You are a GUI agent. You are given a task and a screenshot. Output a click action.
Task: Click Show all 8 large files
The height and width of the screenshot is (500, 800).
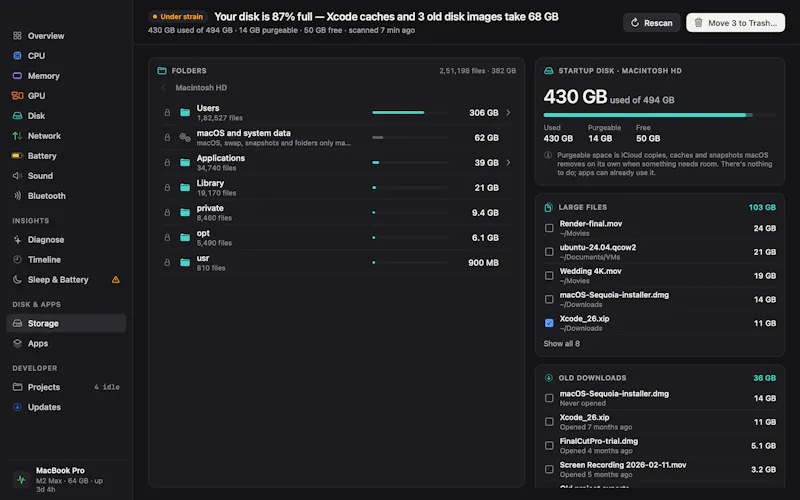[561, 343]
